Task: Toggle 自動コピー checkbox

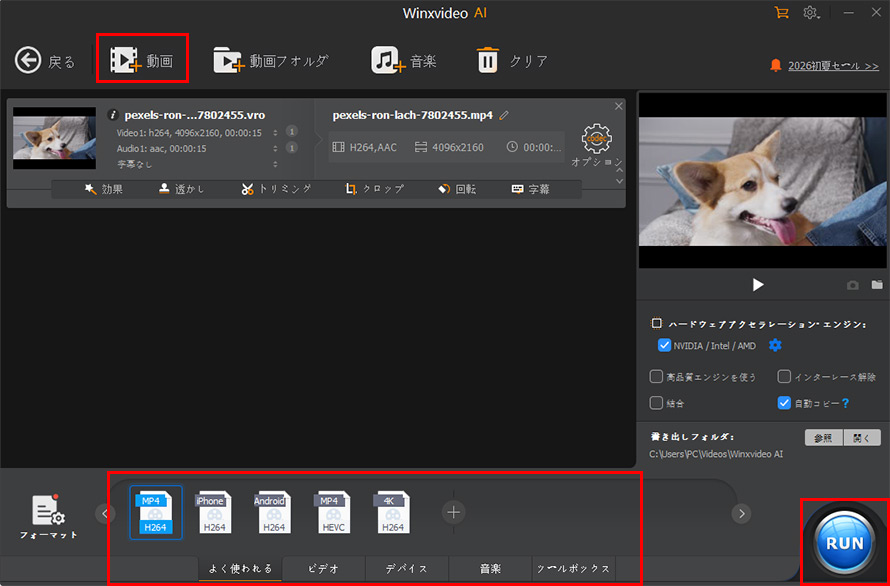Action: coord(784,403)
